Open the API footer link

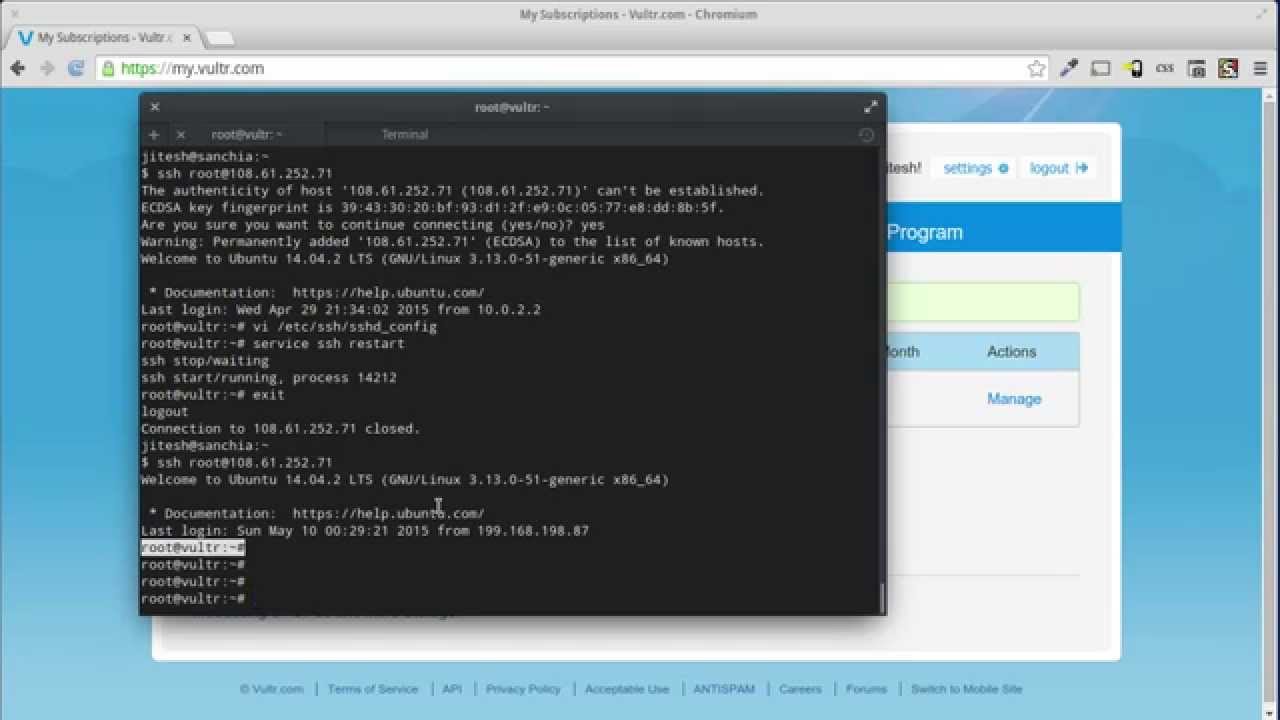tap(452, 689)
